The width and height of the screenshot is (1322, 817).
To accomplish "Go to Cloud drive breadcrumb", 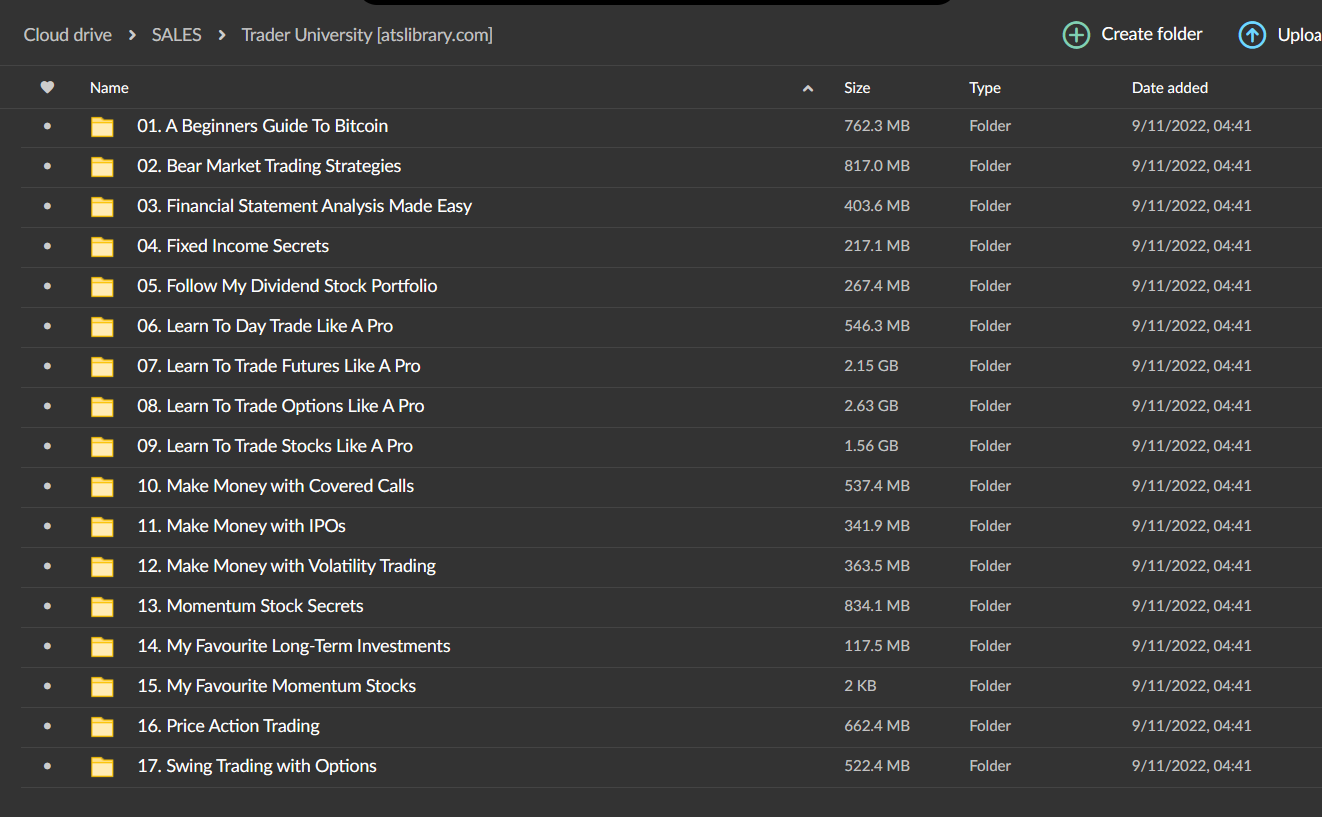I will pyautogui.click(x=68, y=35).
